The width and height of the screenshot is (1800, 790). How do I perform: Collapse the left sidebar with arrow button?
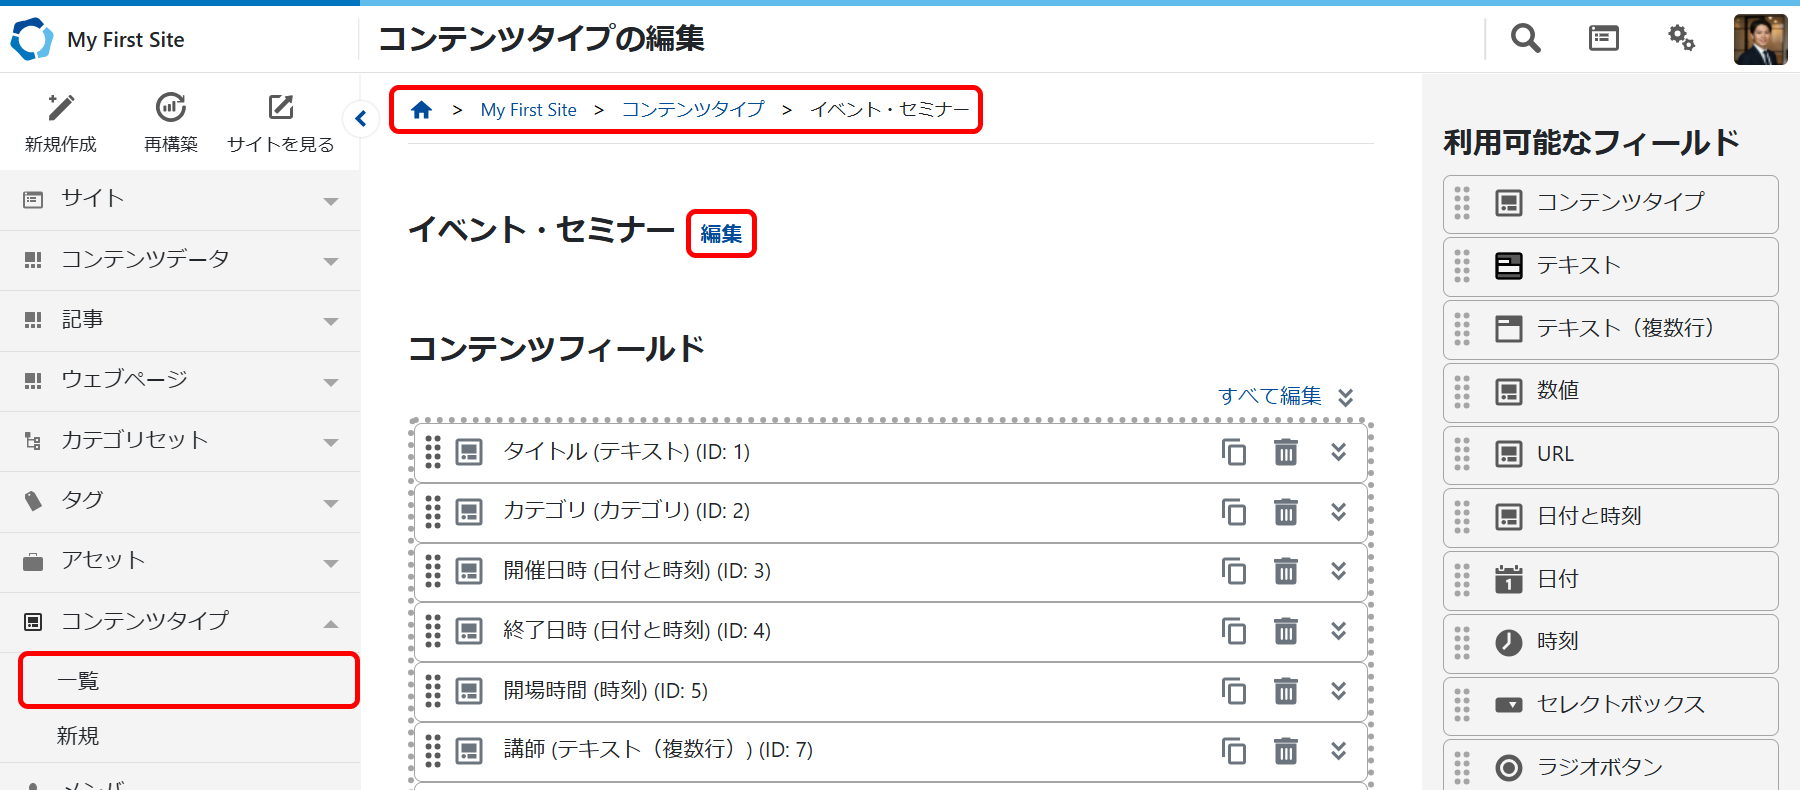point(361,119)
